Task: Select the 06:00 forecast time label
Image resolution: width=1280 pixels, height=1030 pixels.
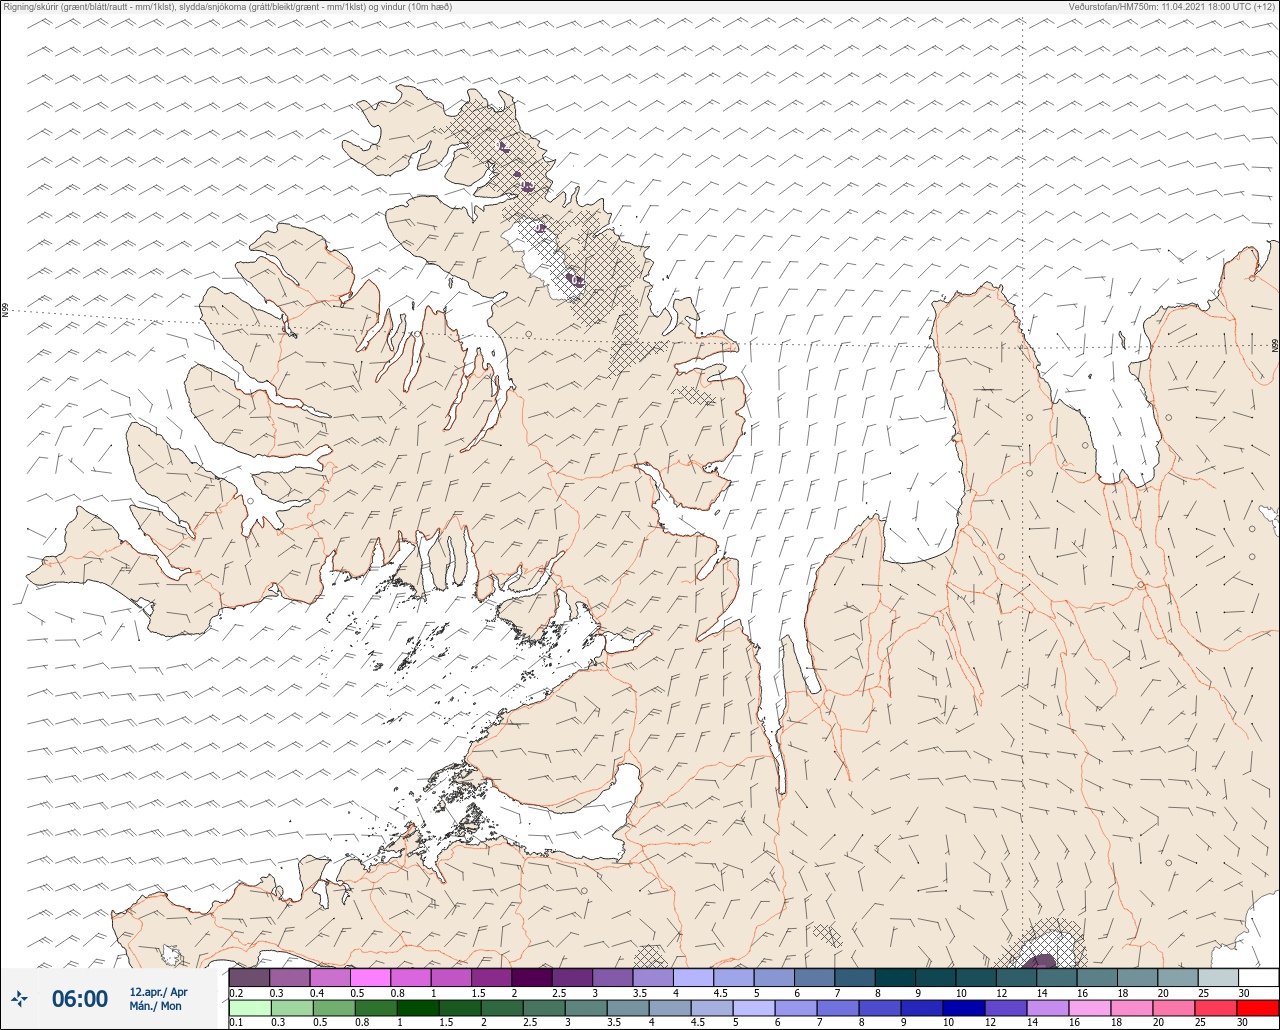Action: (x=79, y=998)
